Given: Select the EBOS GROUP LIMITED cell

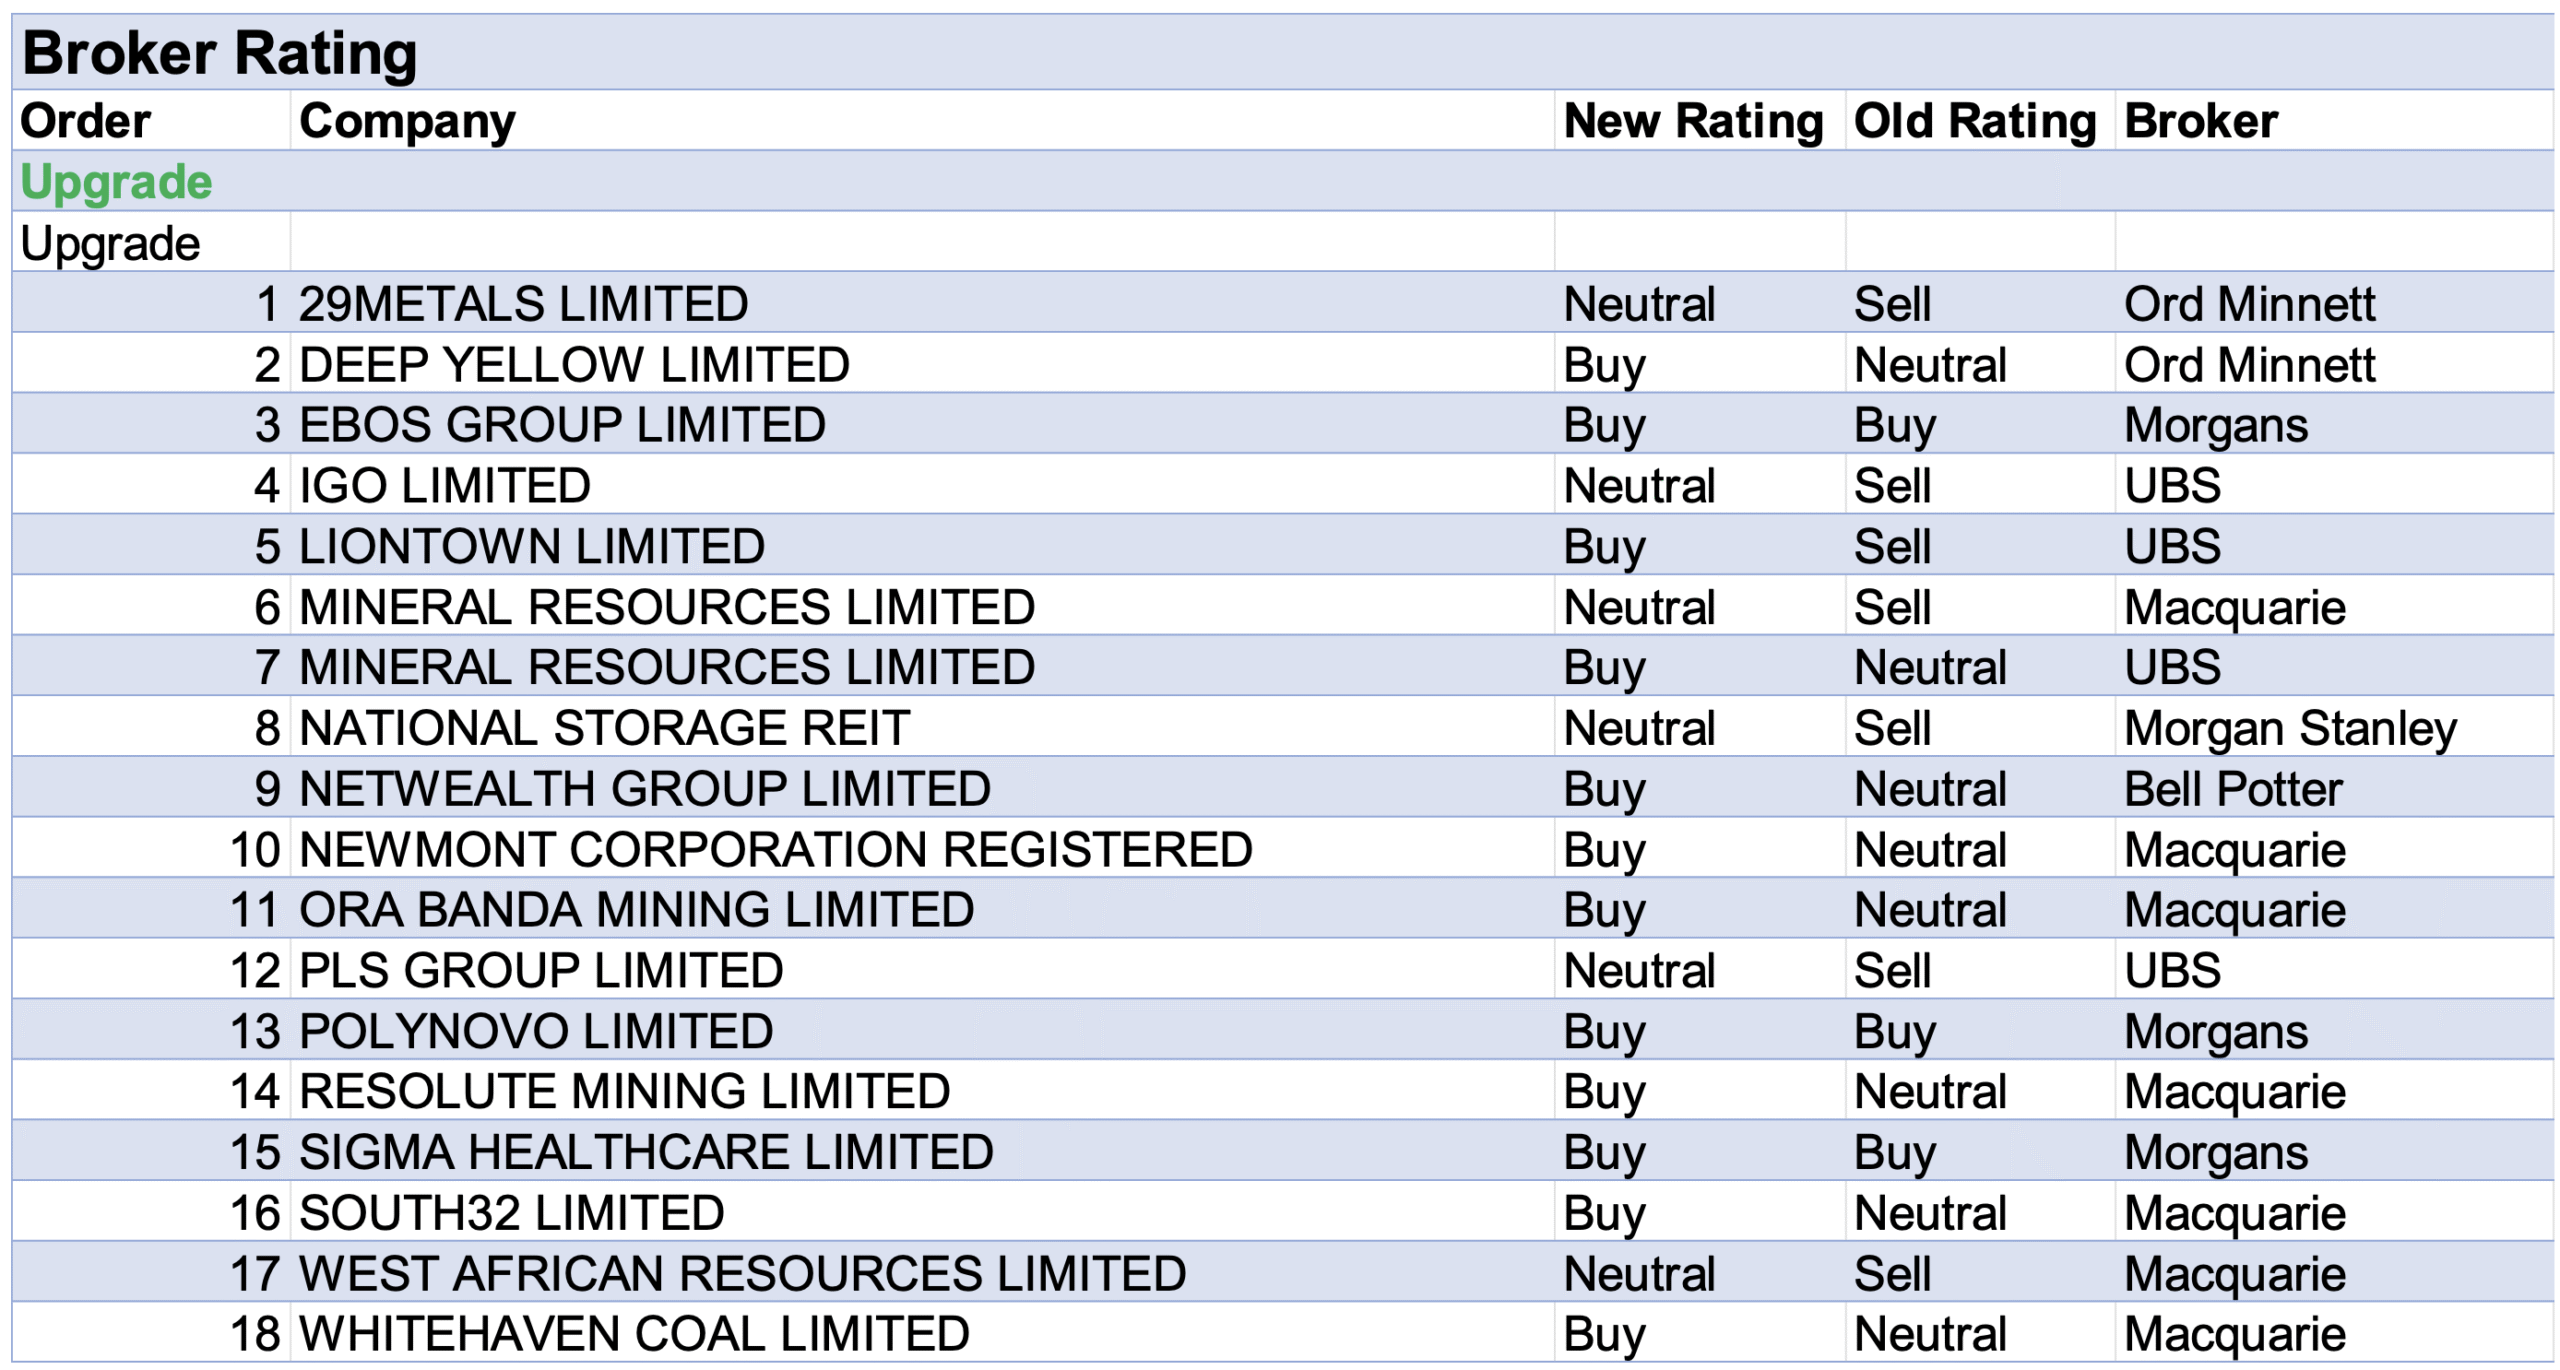Looking at the screenshot, I should point(562,425).
